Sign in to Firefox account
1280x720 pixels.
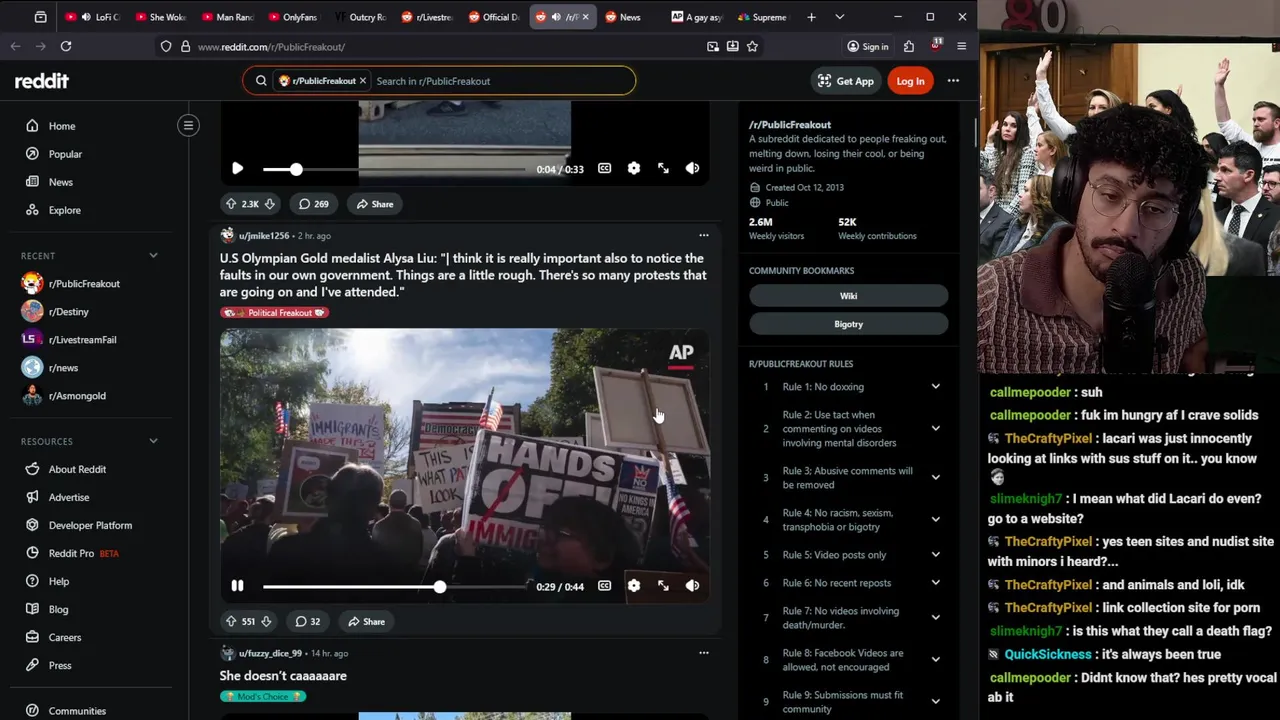coord(867,46)
